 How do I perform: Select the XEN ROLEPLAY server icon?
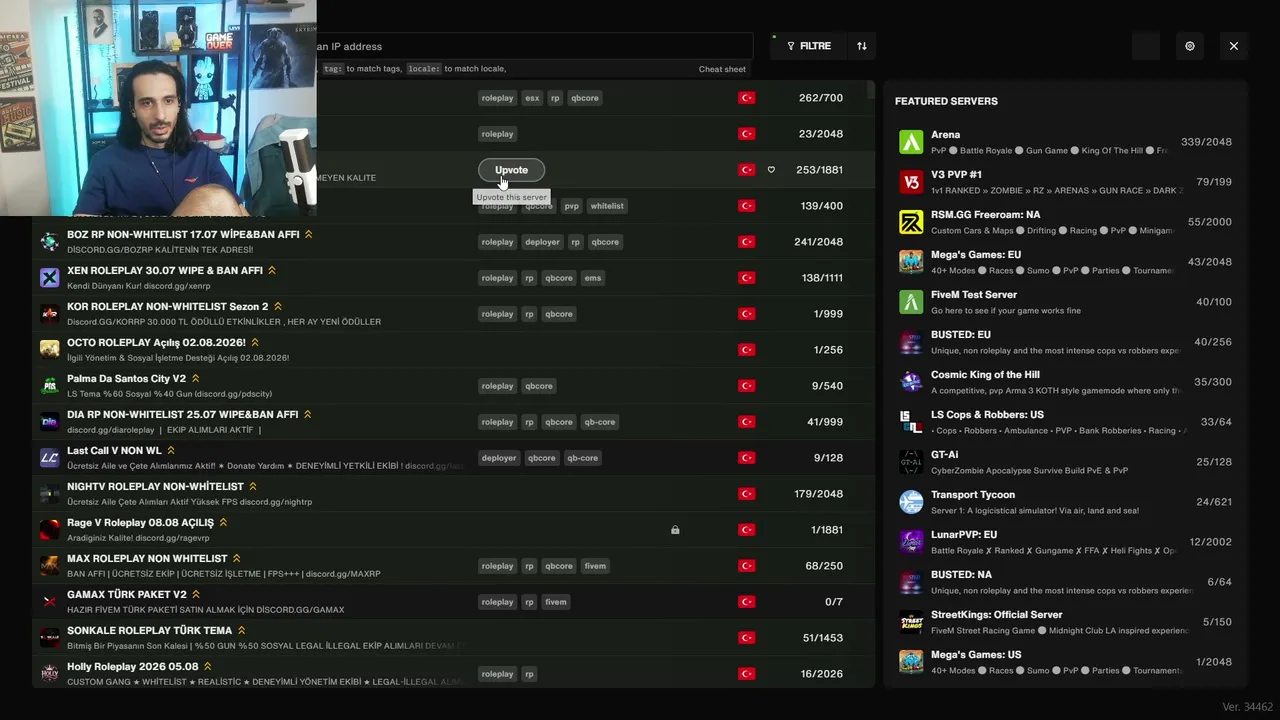pos(49,278)
